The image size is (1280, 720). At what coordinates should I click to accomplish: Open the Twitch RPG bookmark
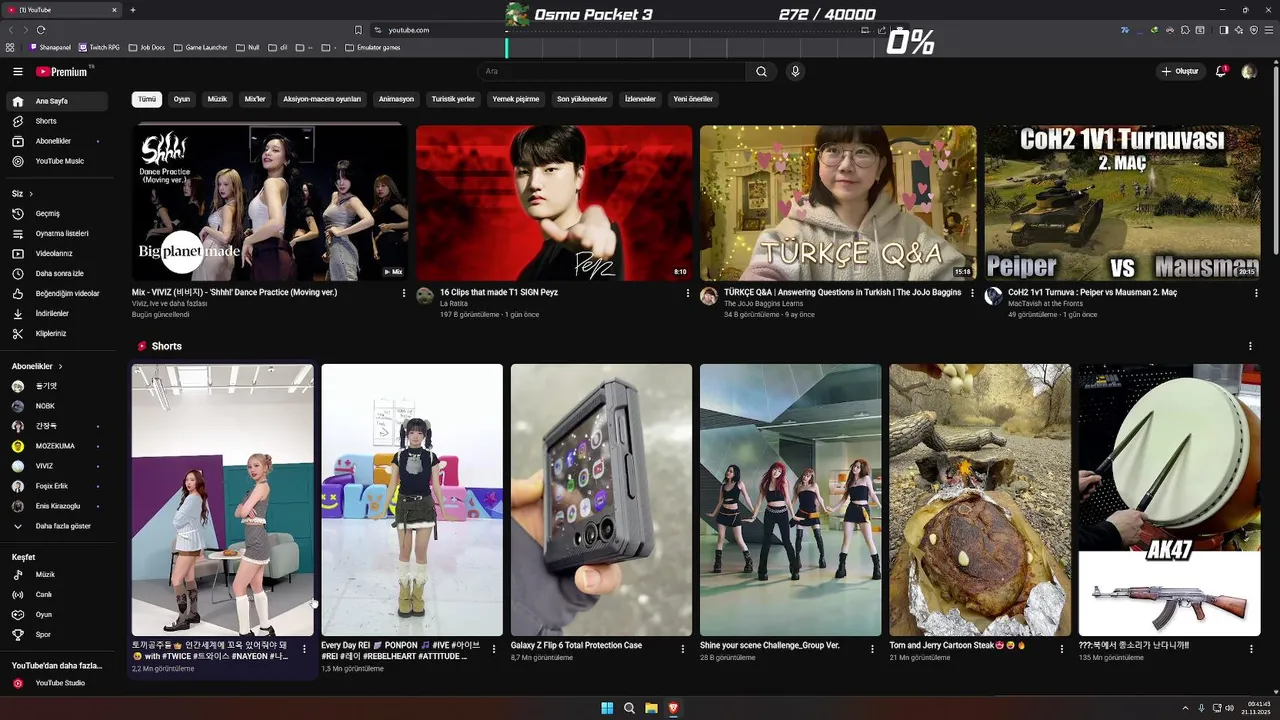[98, 47]
